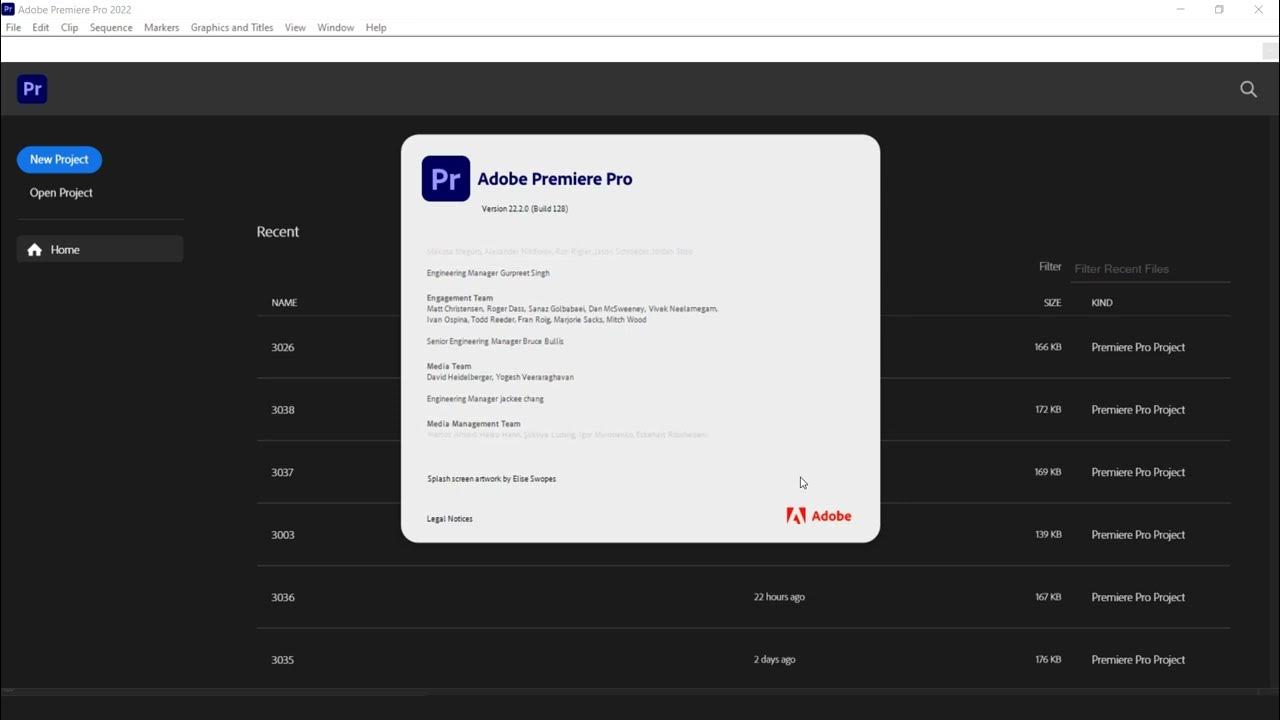Screen dimensions: 1280x720
Task: Open recent project 3026
Action: click(x=283, y=347)
